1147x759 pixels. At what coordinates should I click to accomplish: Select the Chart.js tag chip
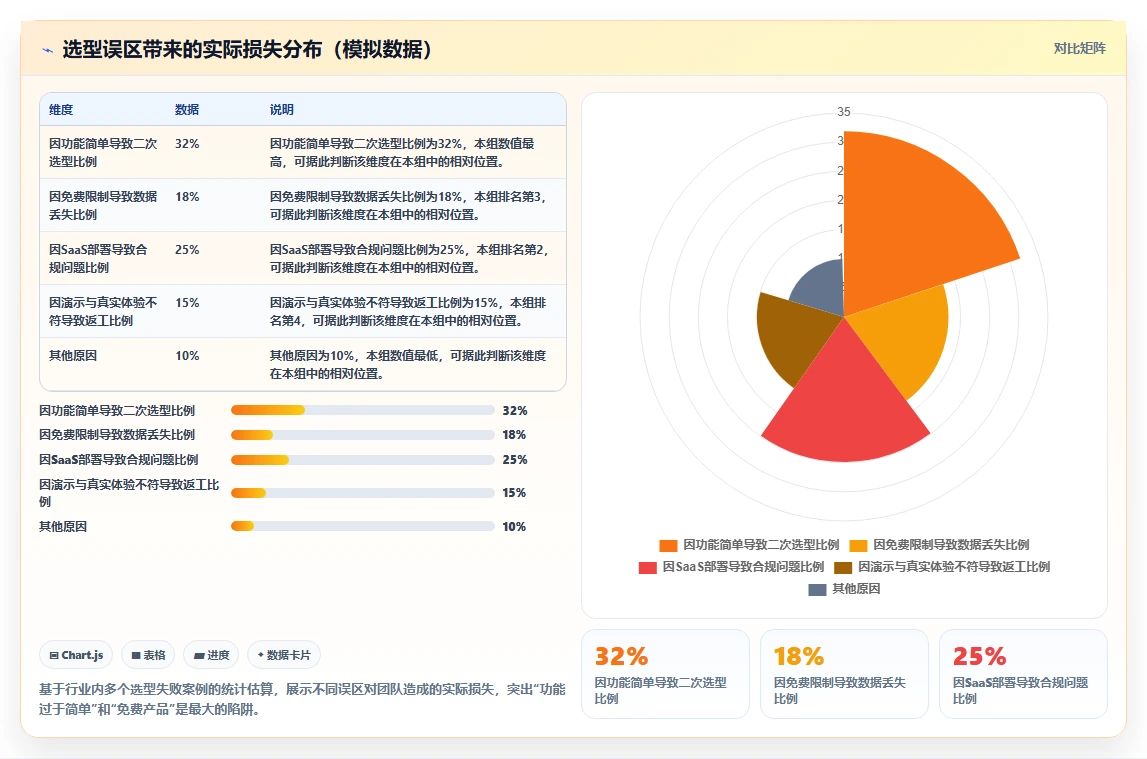76,655
